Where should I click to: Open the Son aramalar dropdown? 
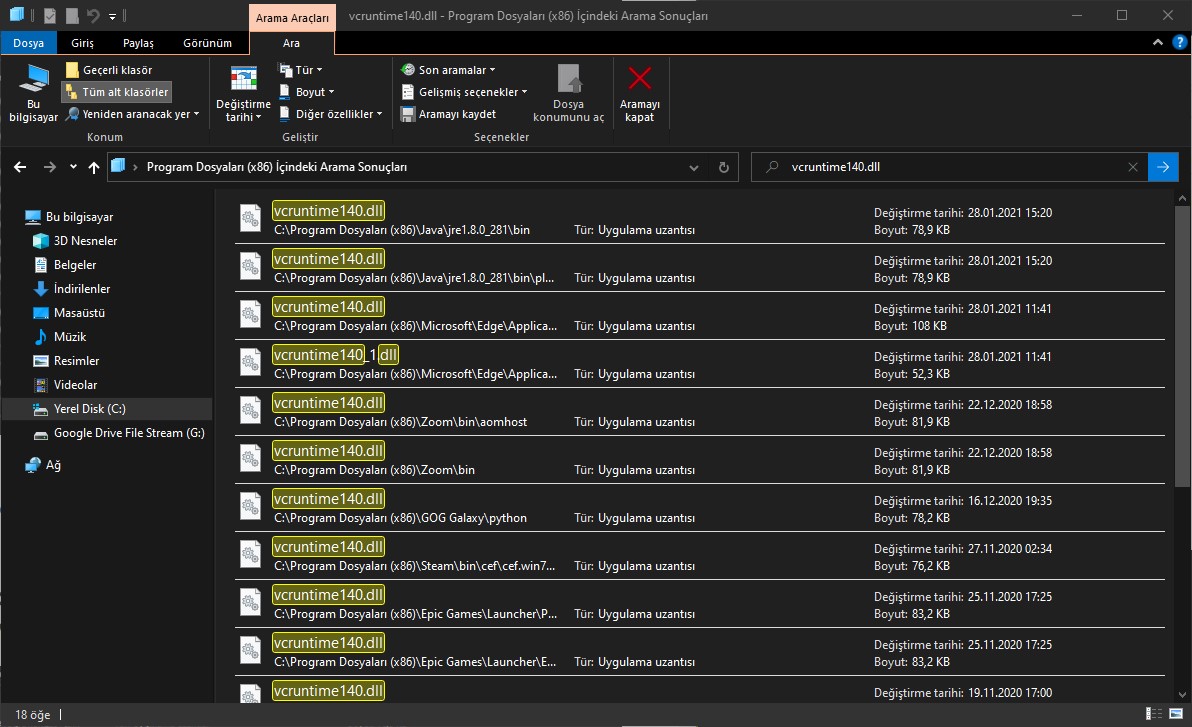(x=448, y=70)
